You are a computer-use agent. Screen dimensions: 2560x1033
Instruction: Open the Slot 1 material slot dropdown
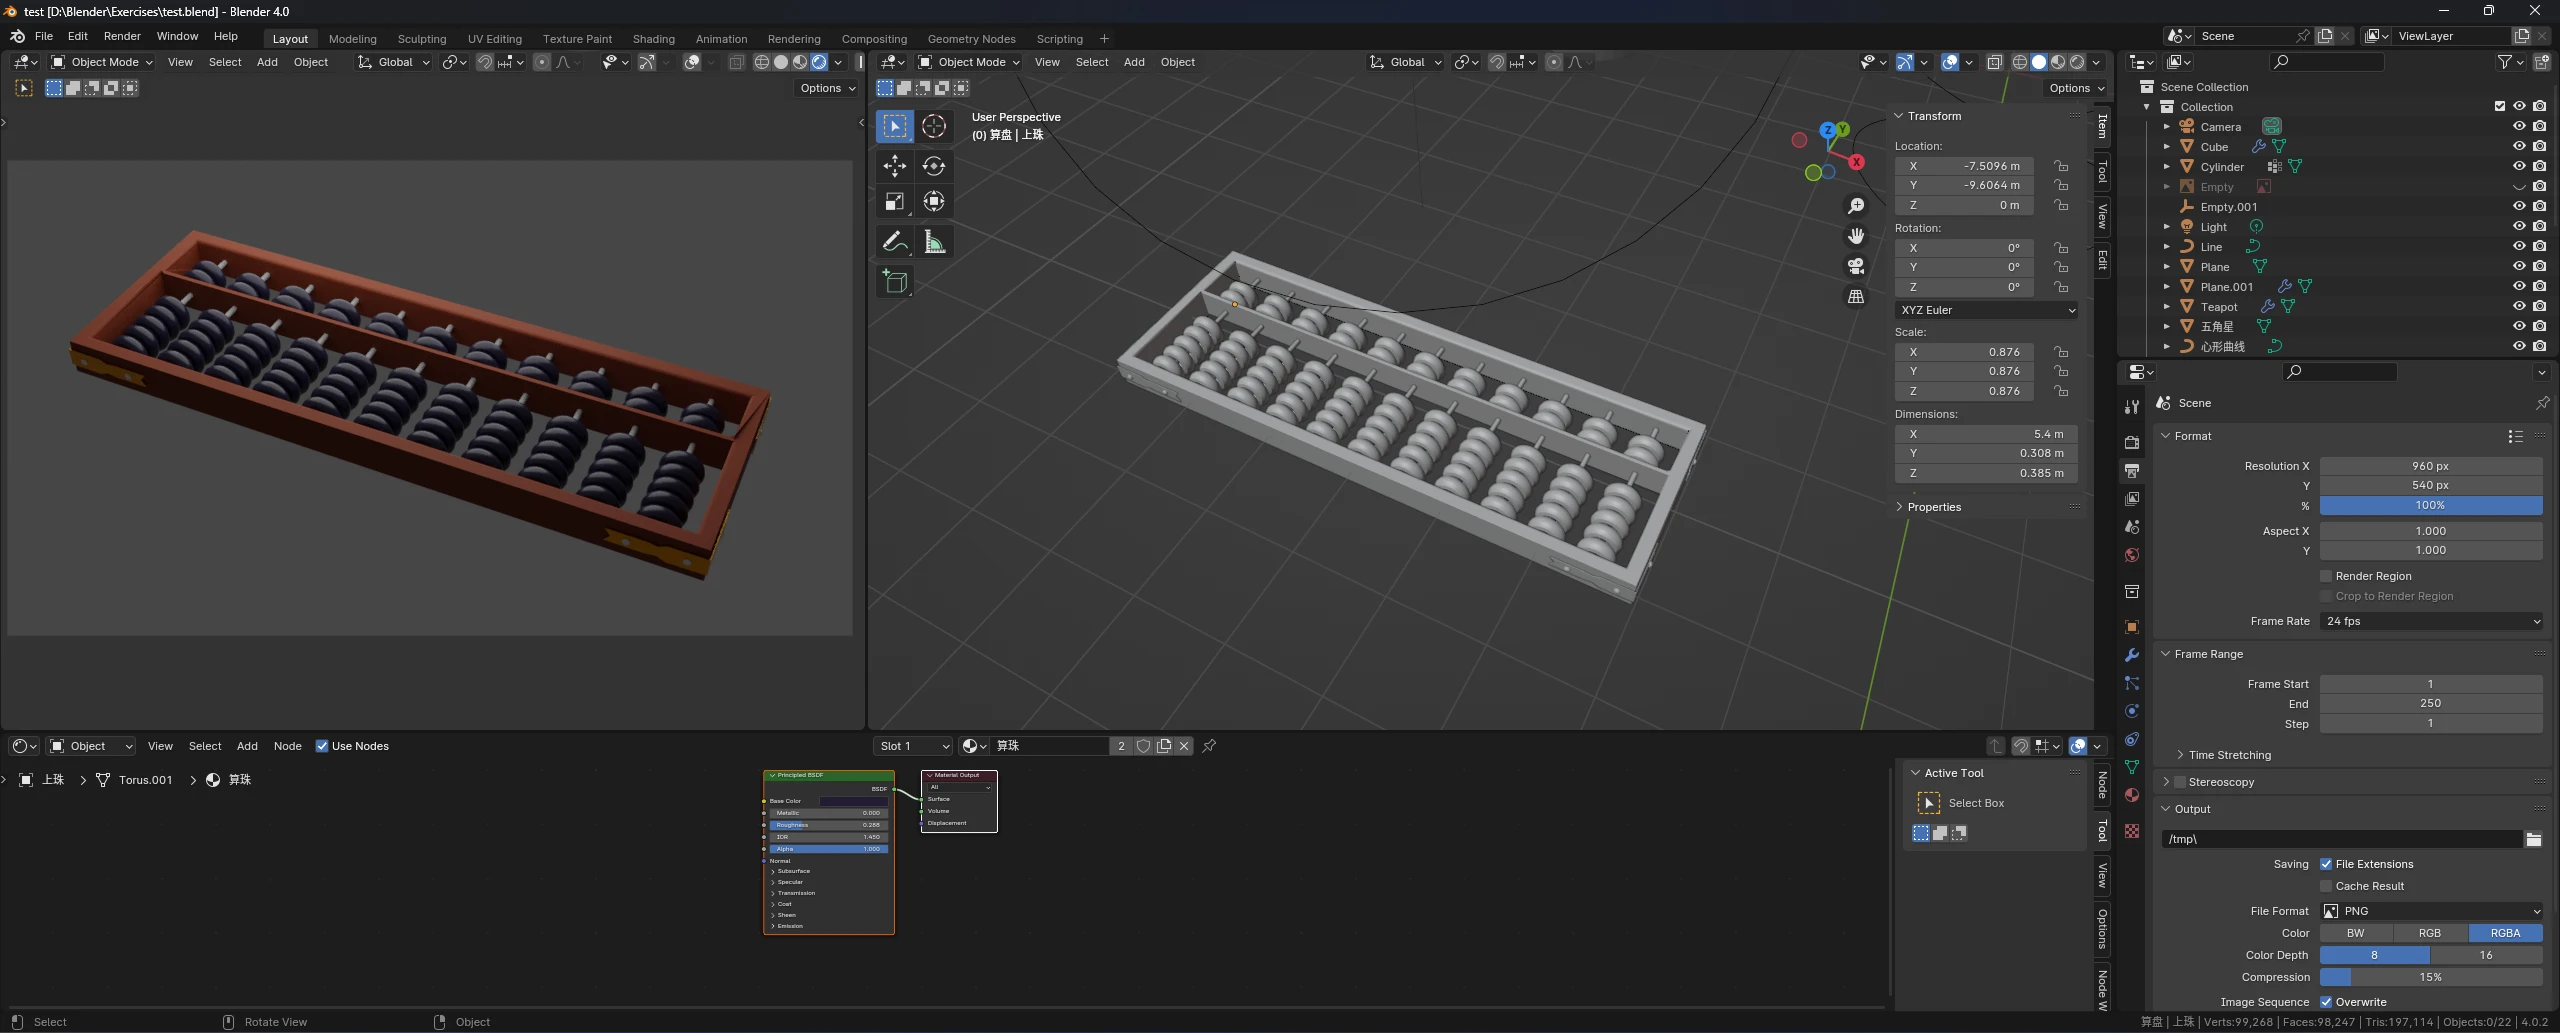[x=913, y=746]
